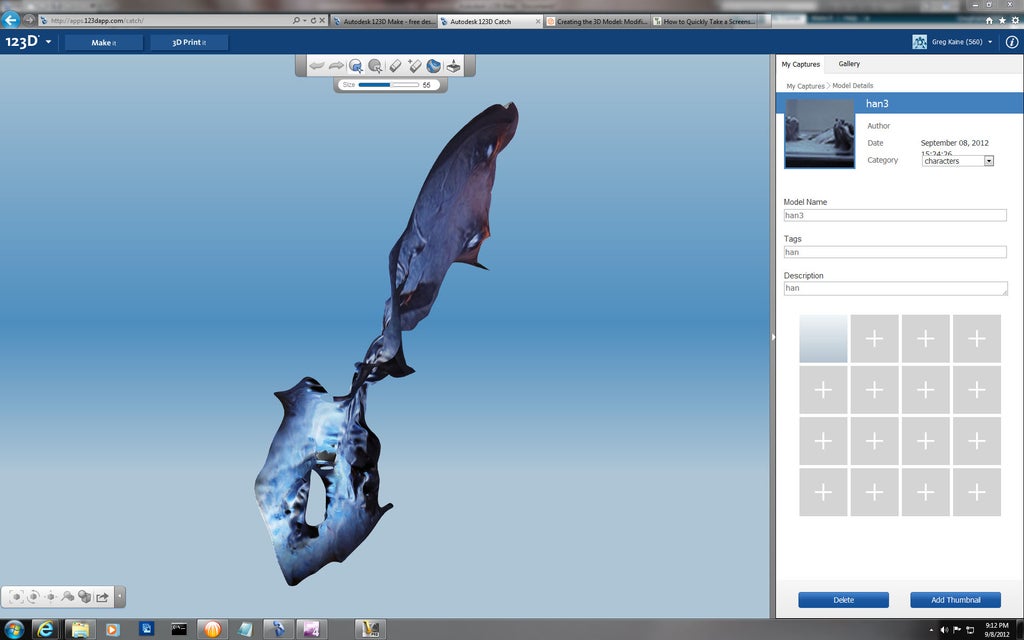This screenshot has width=1024, height=640.
Task: Click the user avatar icon
Action: [920, 42]
